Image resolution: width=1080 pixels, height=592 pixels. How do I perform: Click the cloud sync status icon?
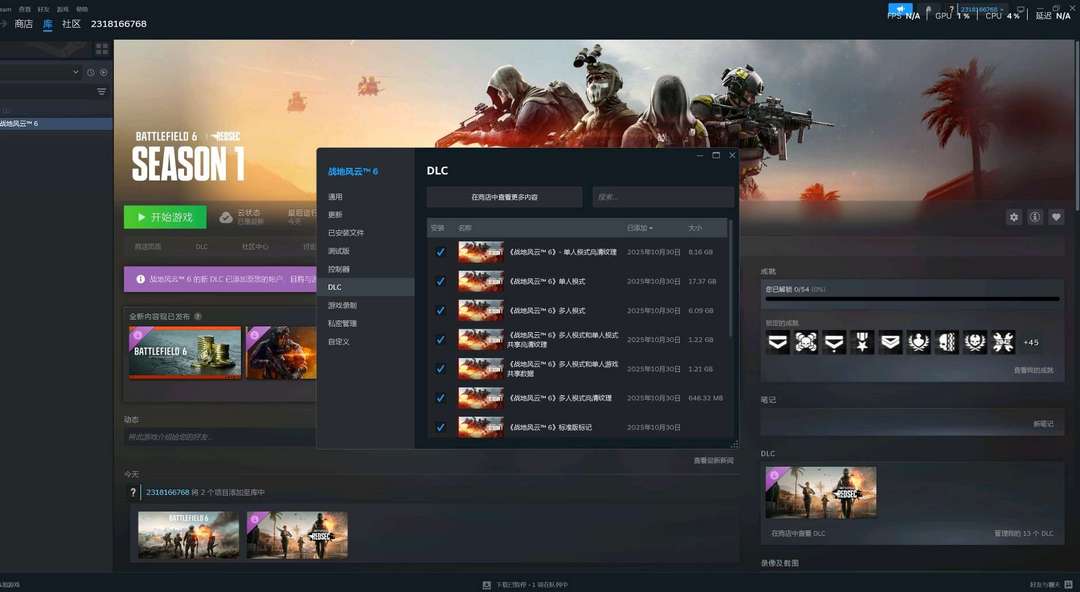[226, 217]
